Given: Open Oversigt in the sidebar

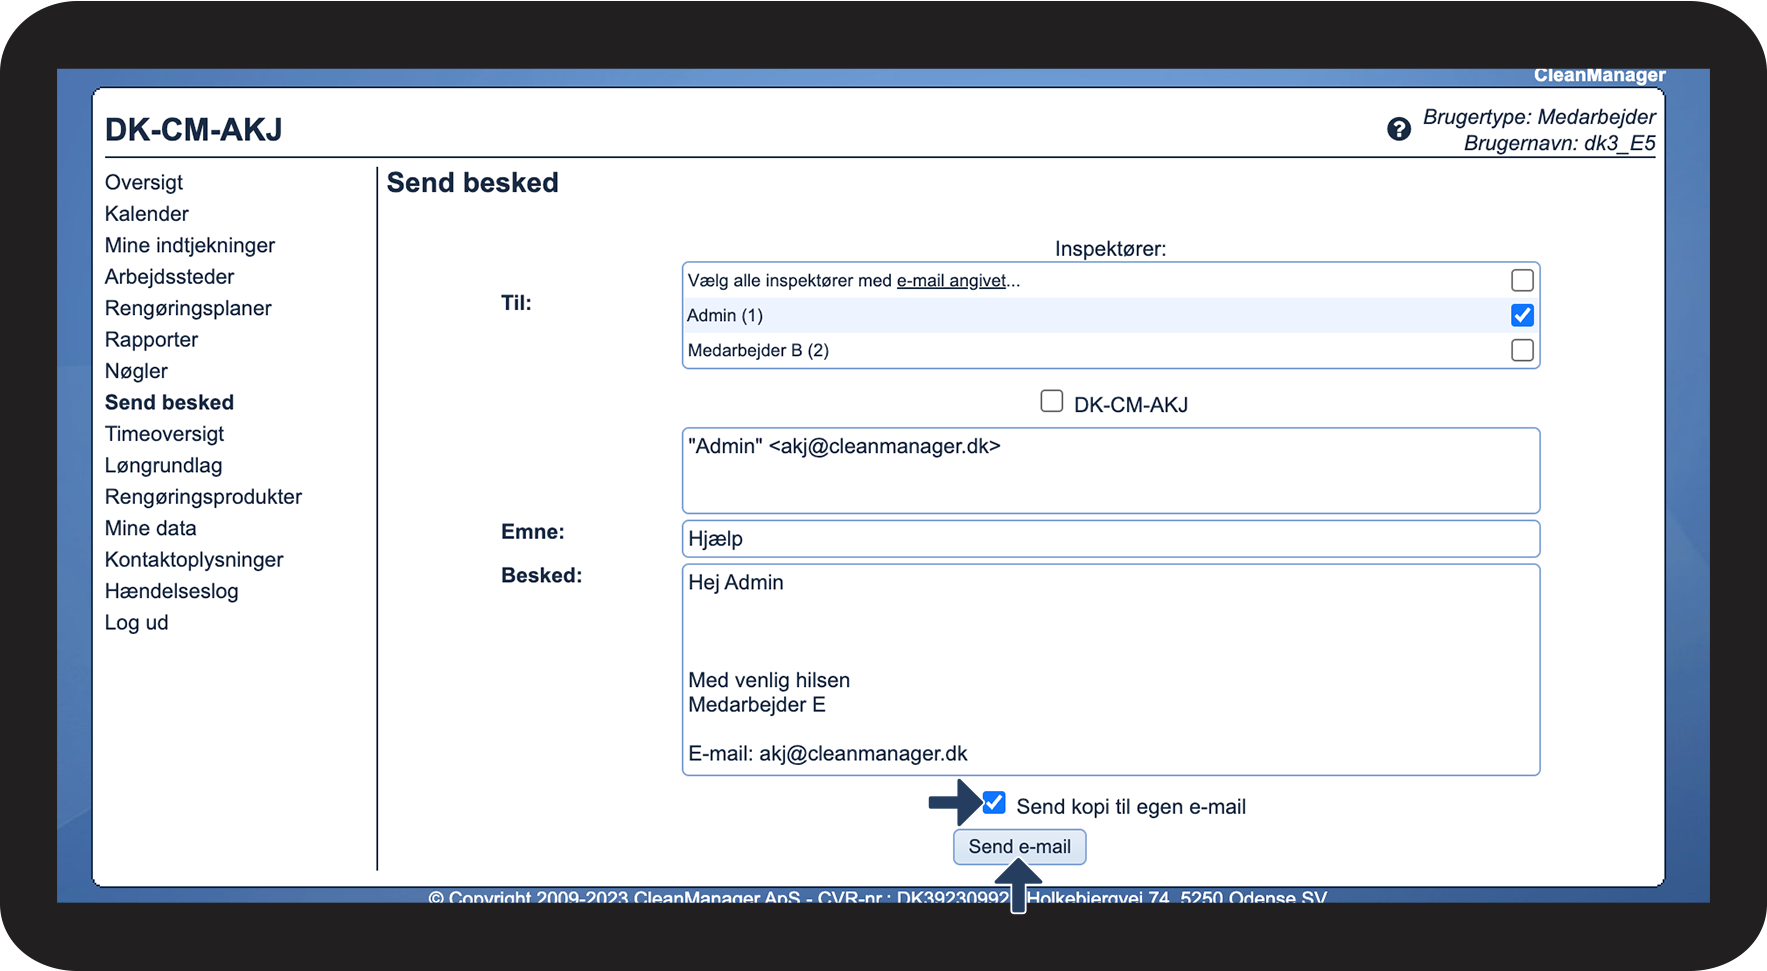Looking at the screenshot, I should point(144,182).
